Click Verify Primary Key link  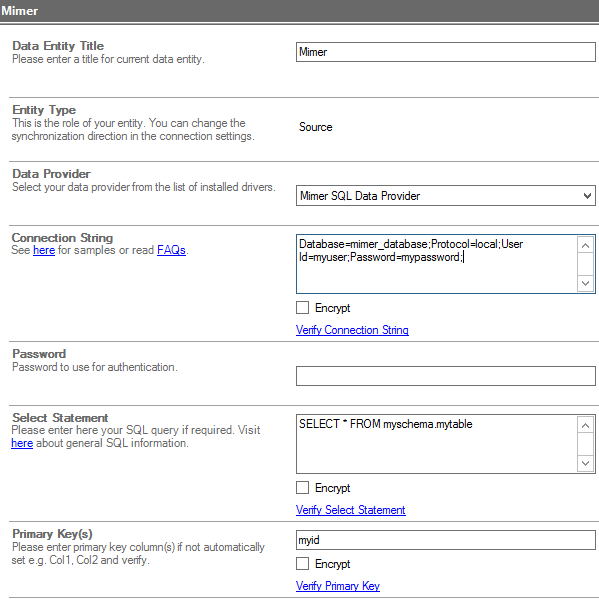(x=338, y=586)
